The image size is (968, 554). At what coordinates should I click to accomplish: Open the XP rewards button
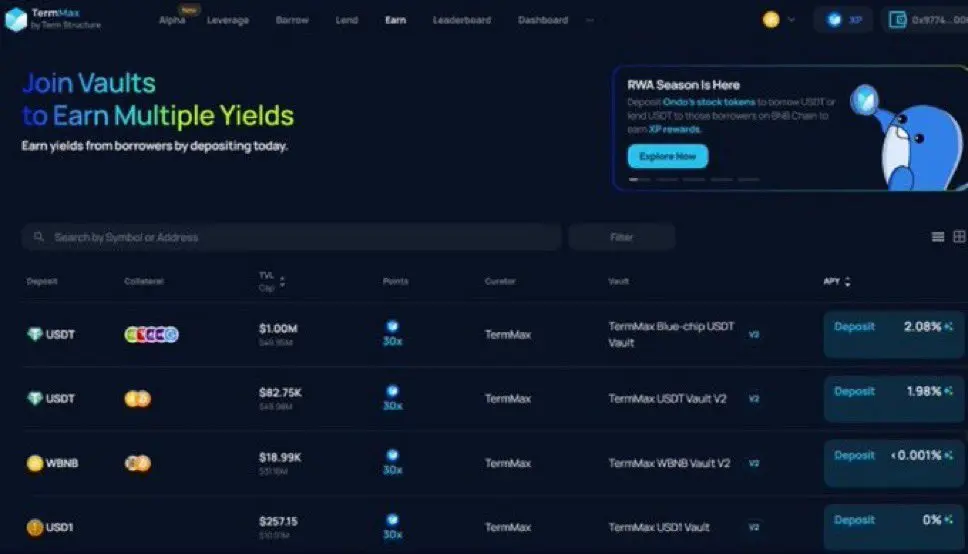(x=844, y=20)
